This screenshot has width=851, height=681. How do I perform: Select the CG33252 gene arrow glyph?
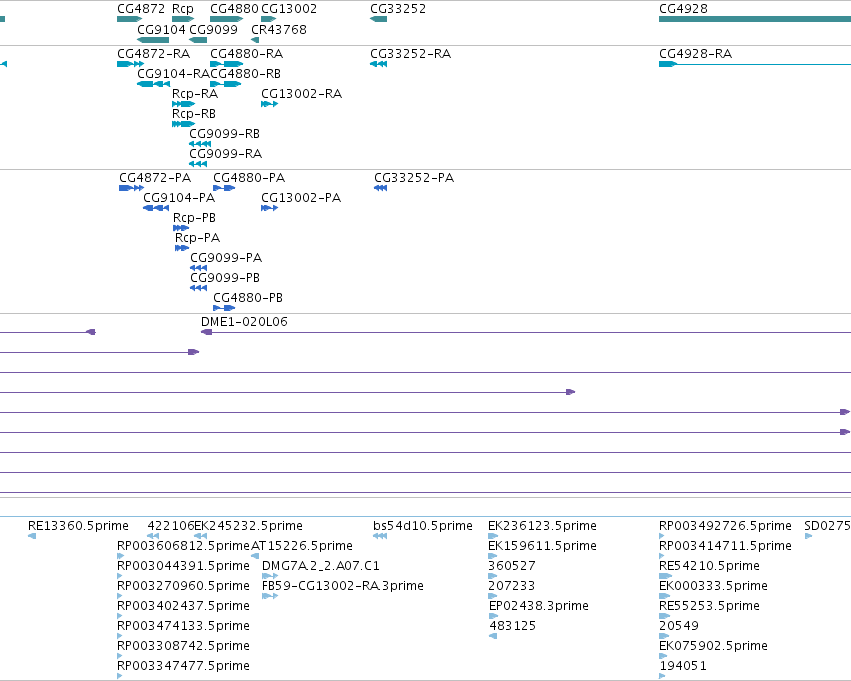pos(378,19)
